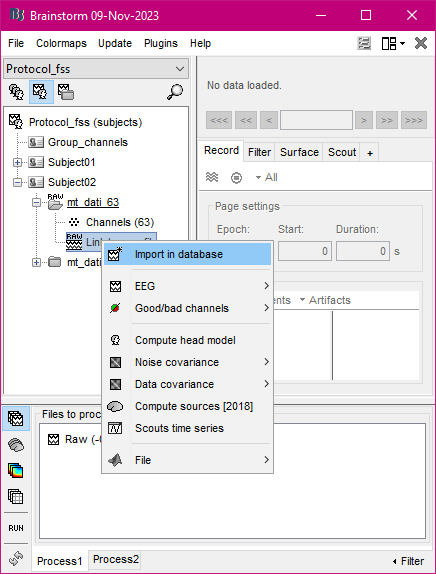Click the >>> next epoch button
This screenshot has height=574, width=436.
point(414,120)
